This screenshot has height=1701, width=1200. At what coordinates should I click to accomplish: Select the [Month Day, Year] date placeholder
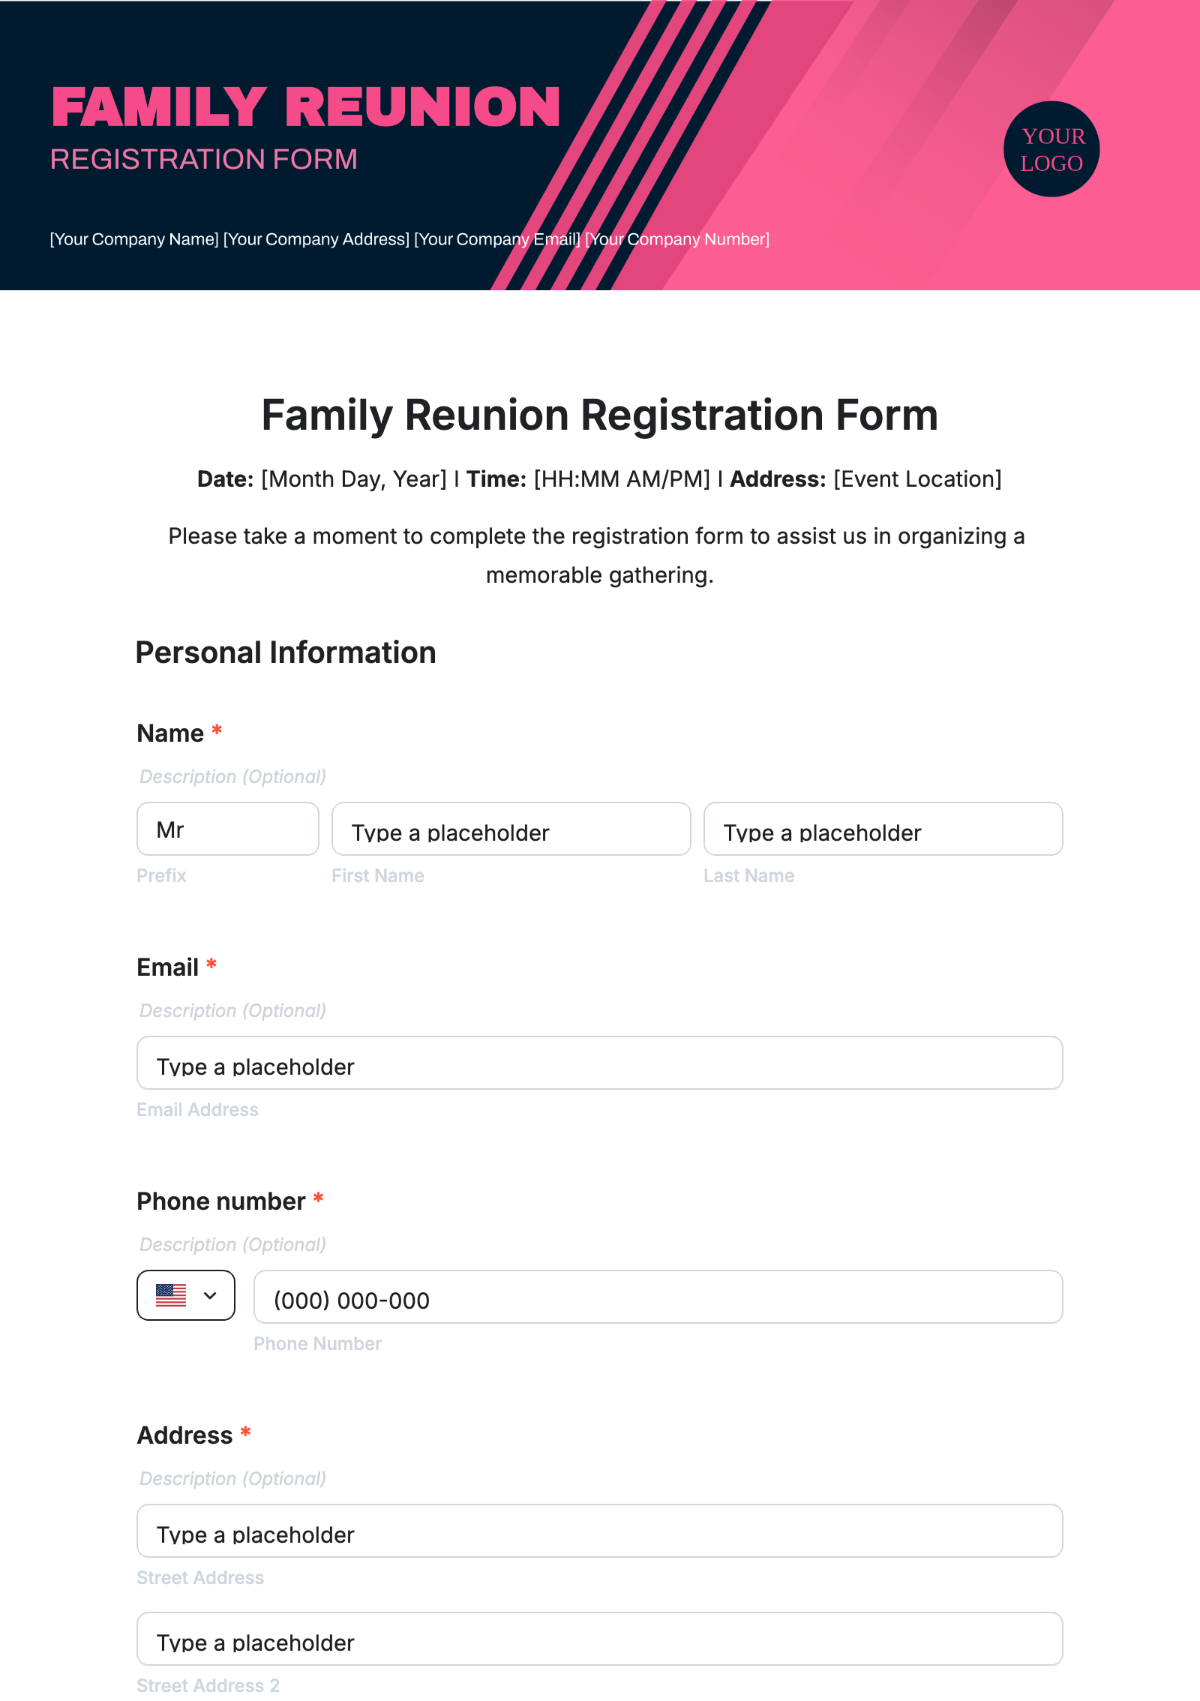tap(354, 479)
